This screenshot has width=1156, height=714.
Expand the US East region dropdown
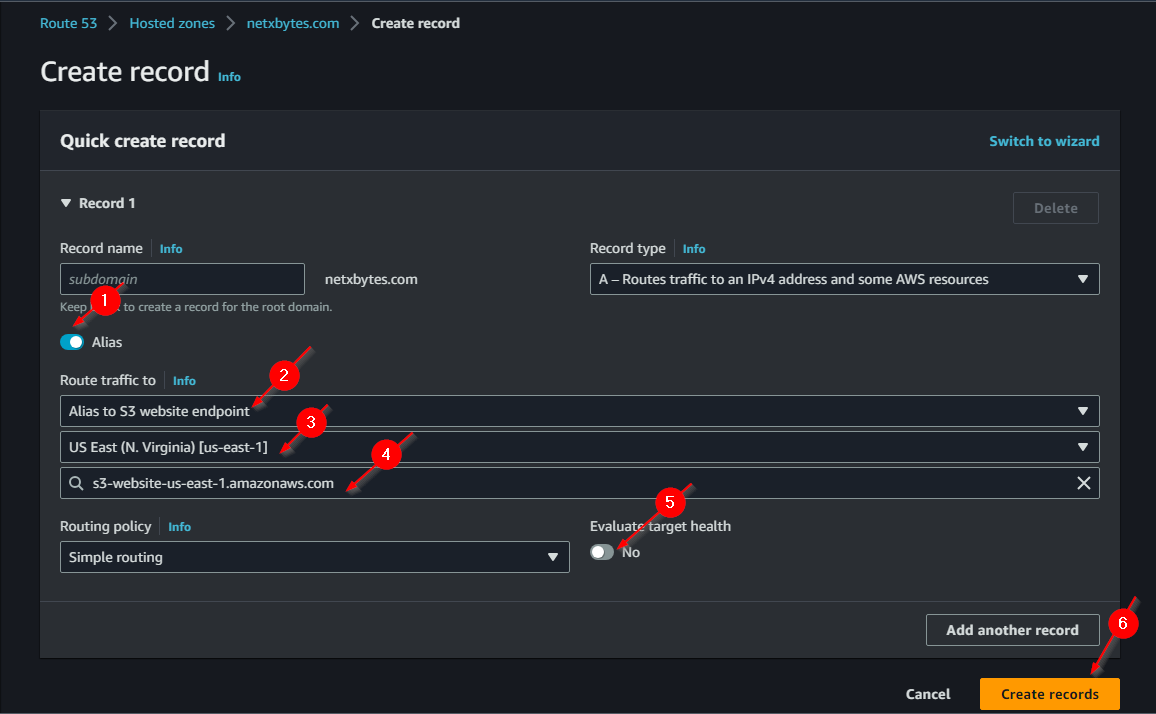[579, 447]
